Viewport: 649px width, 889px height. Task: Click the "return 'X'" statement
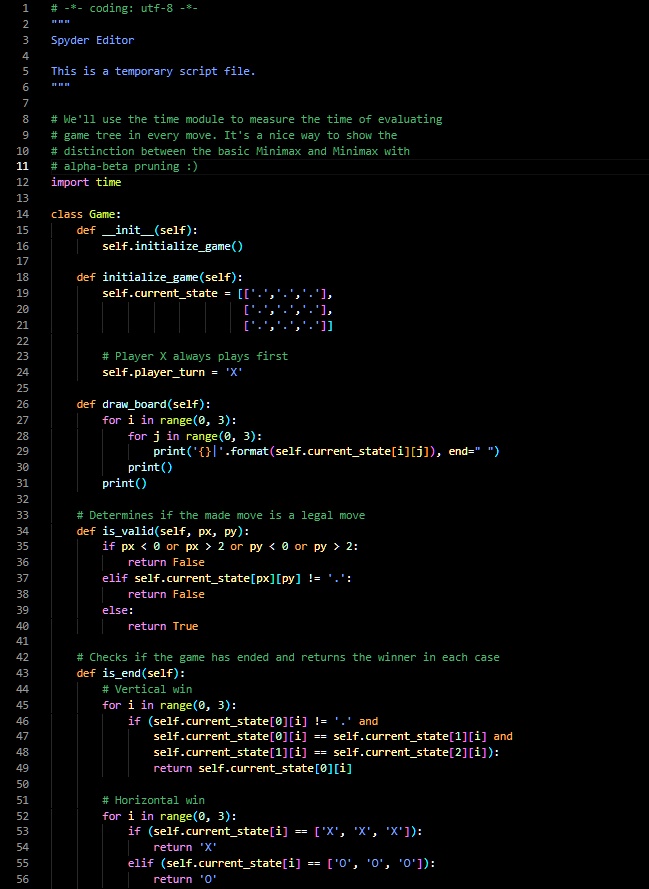(185, 847)
